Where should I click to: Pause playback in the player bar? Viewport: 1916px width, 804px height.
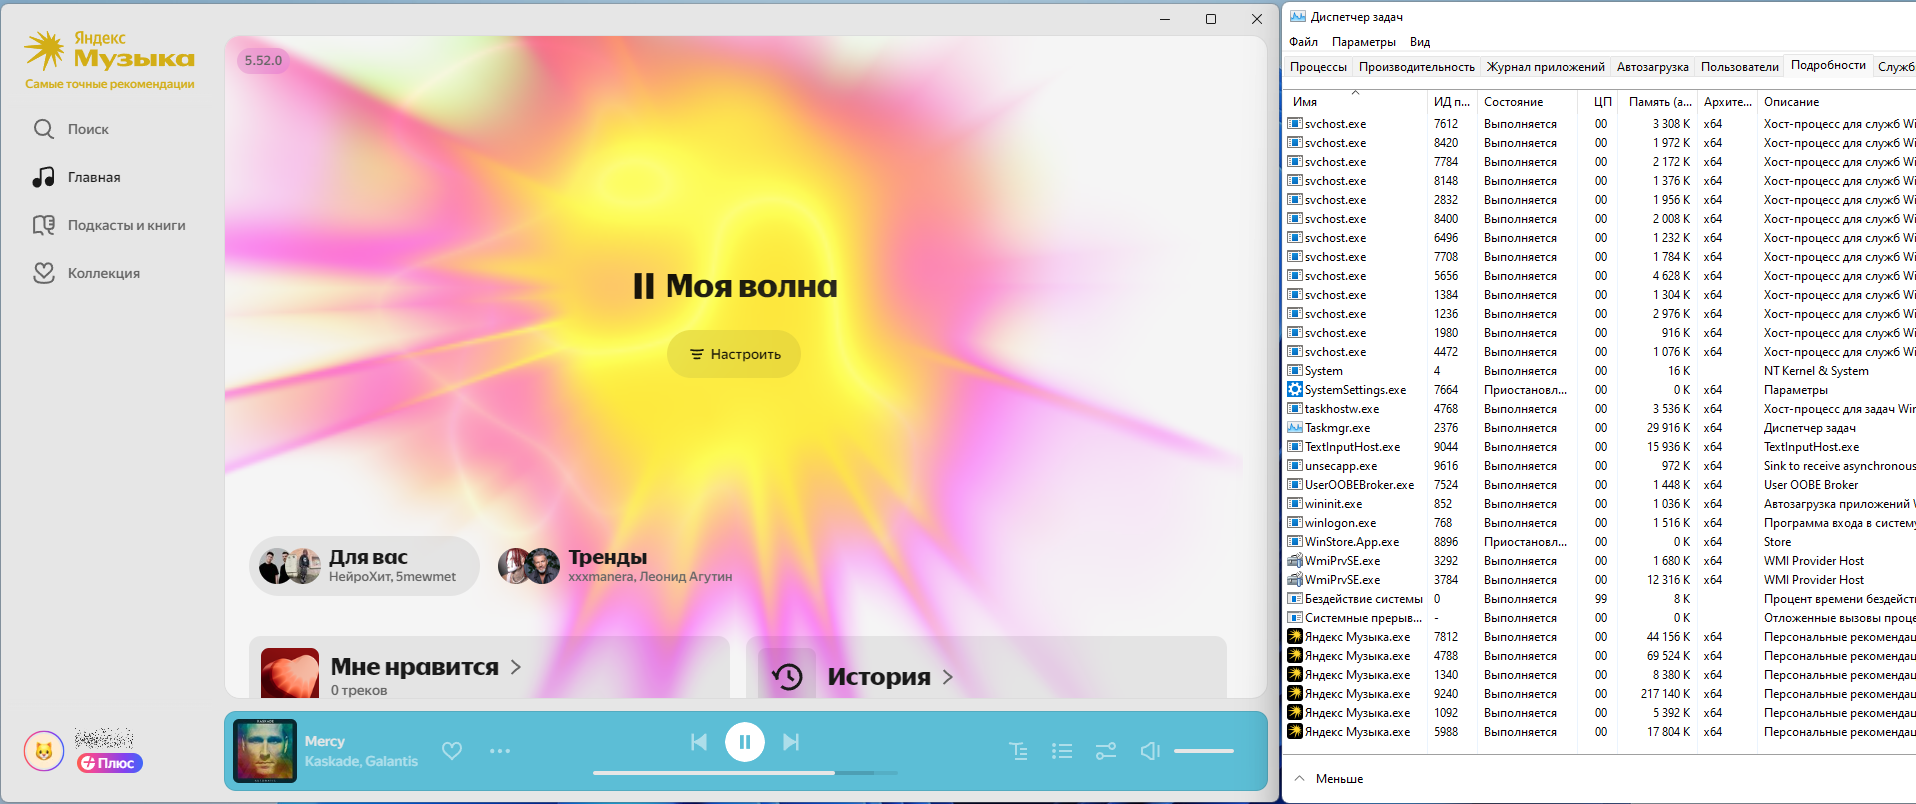click(x=745, y=742)
